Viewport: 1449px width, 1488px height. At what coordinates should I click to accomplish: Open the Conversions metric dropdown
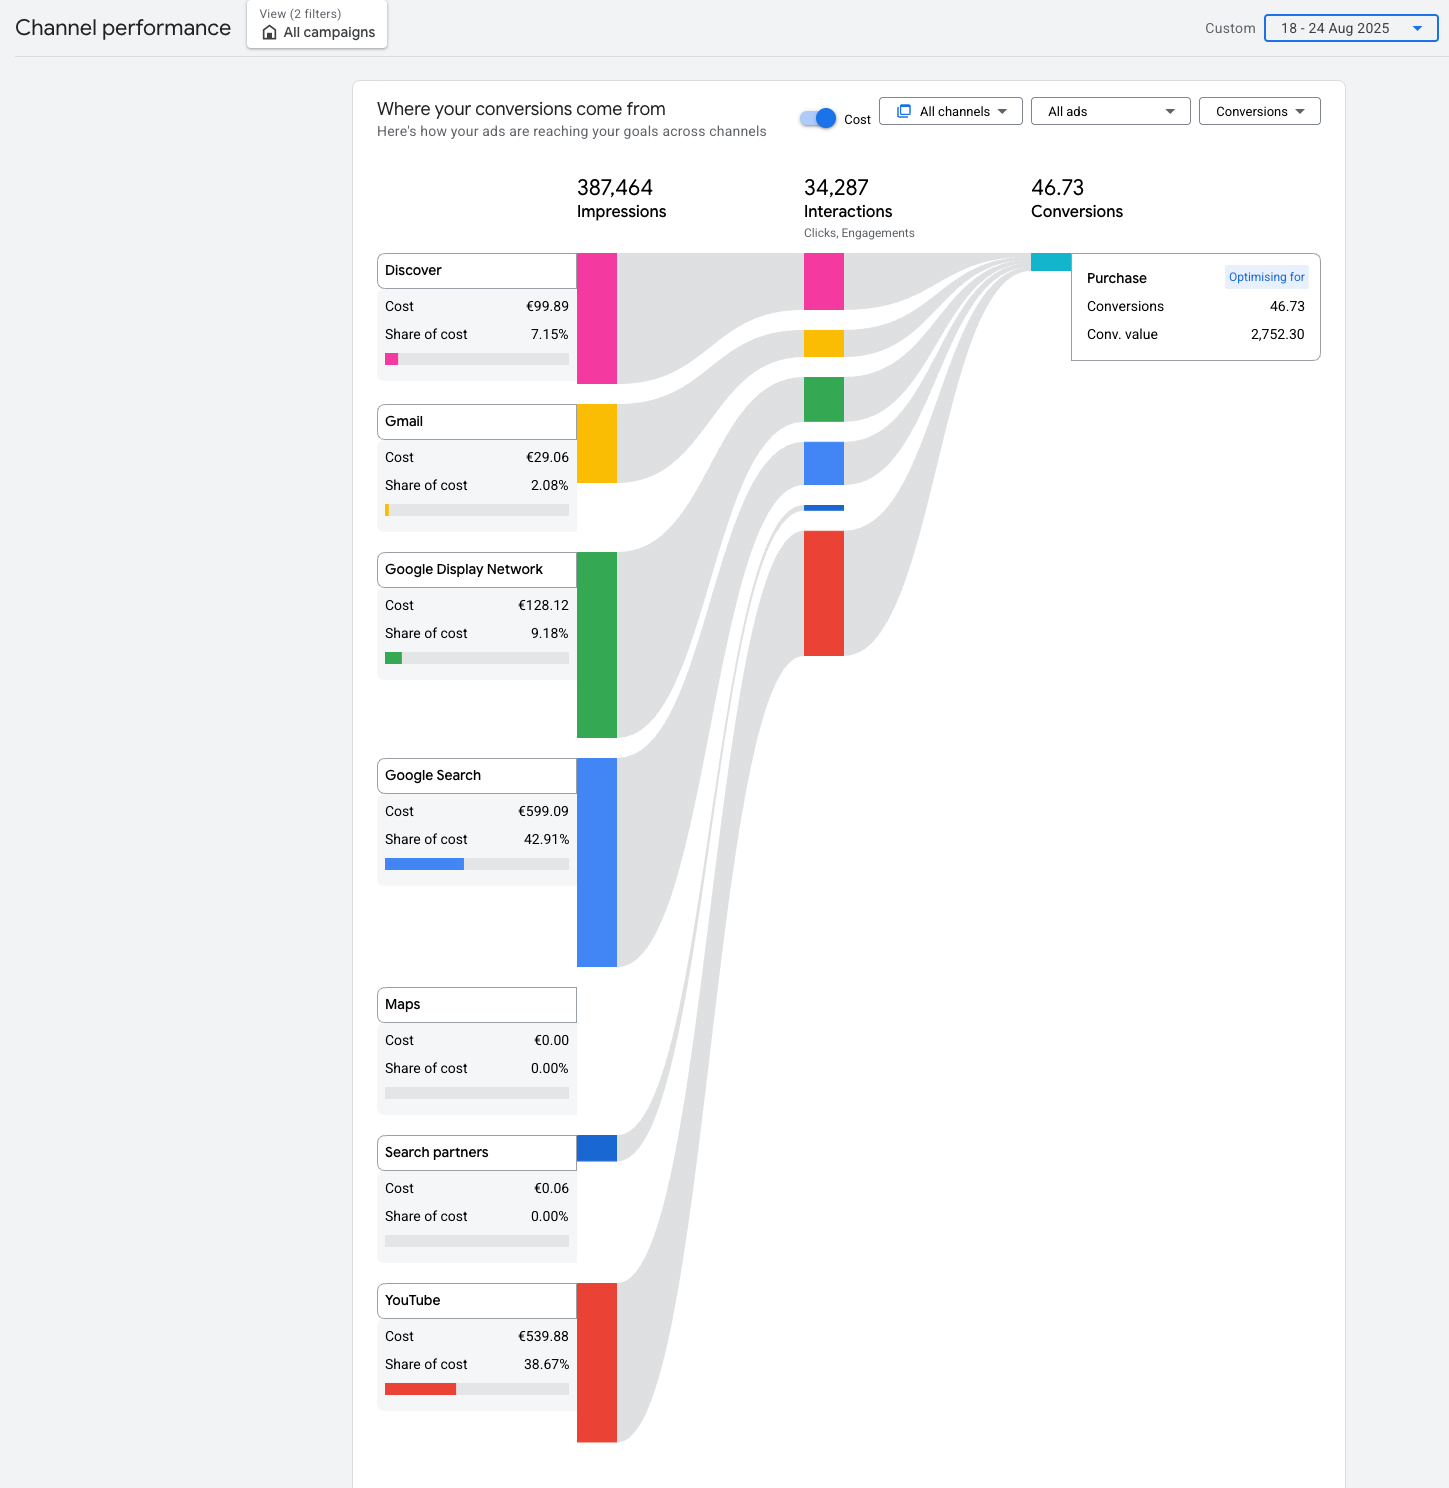[1259, 111]
